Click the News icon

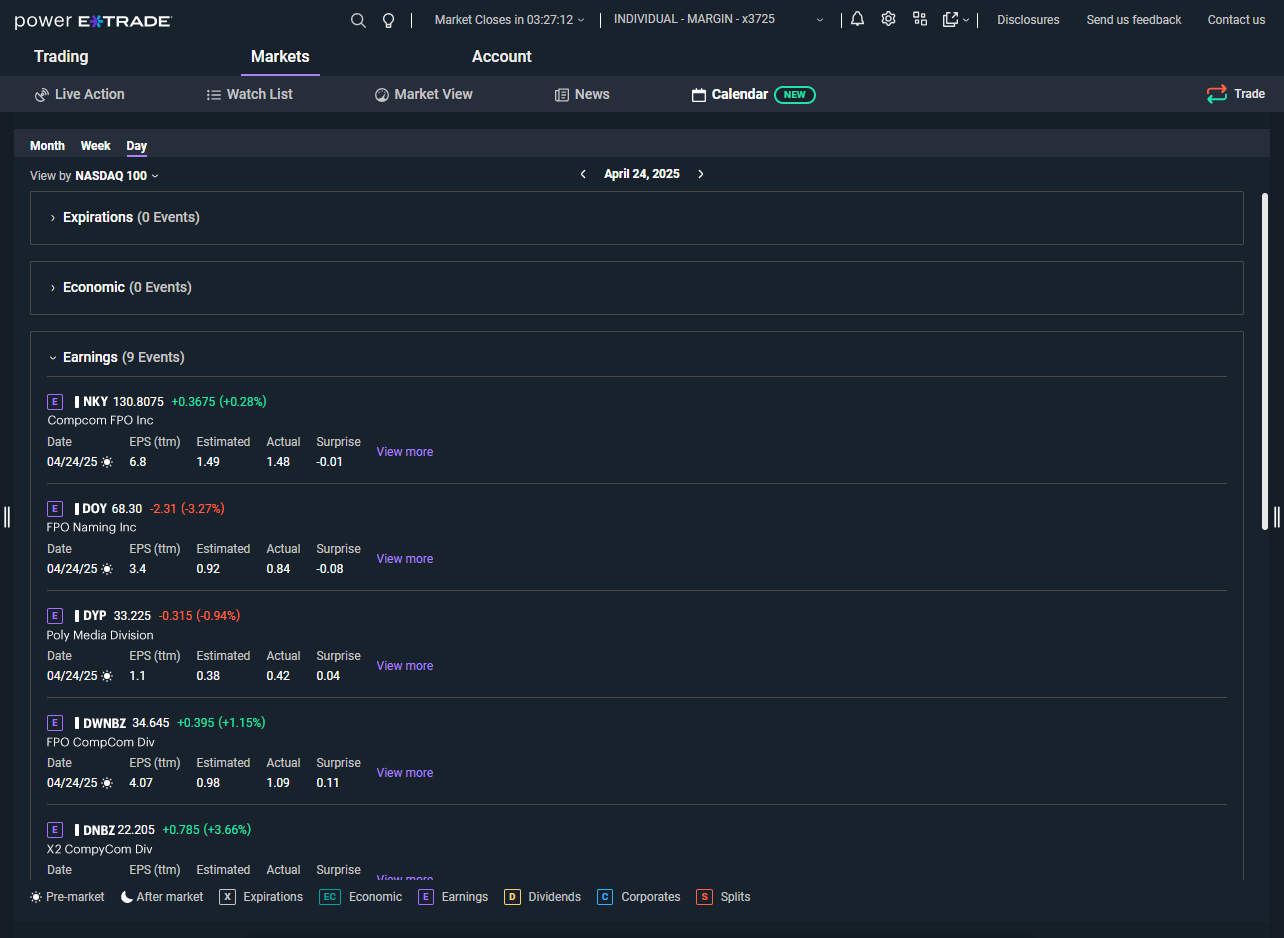(x=562, y=95)
